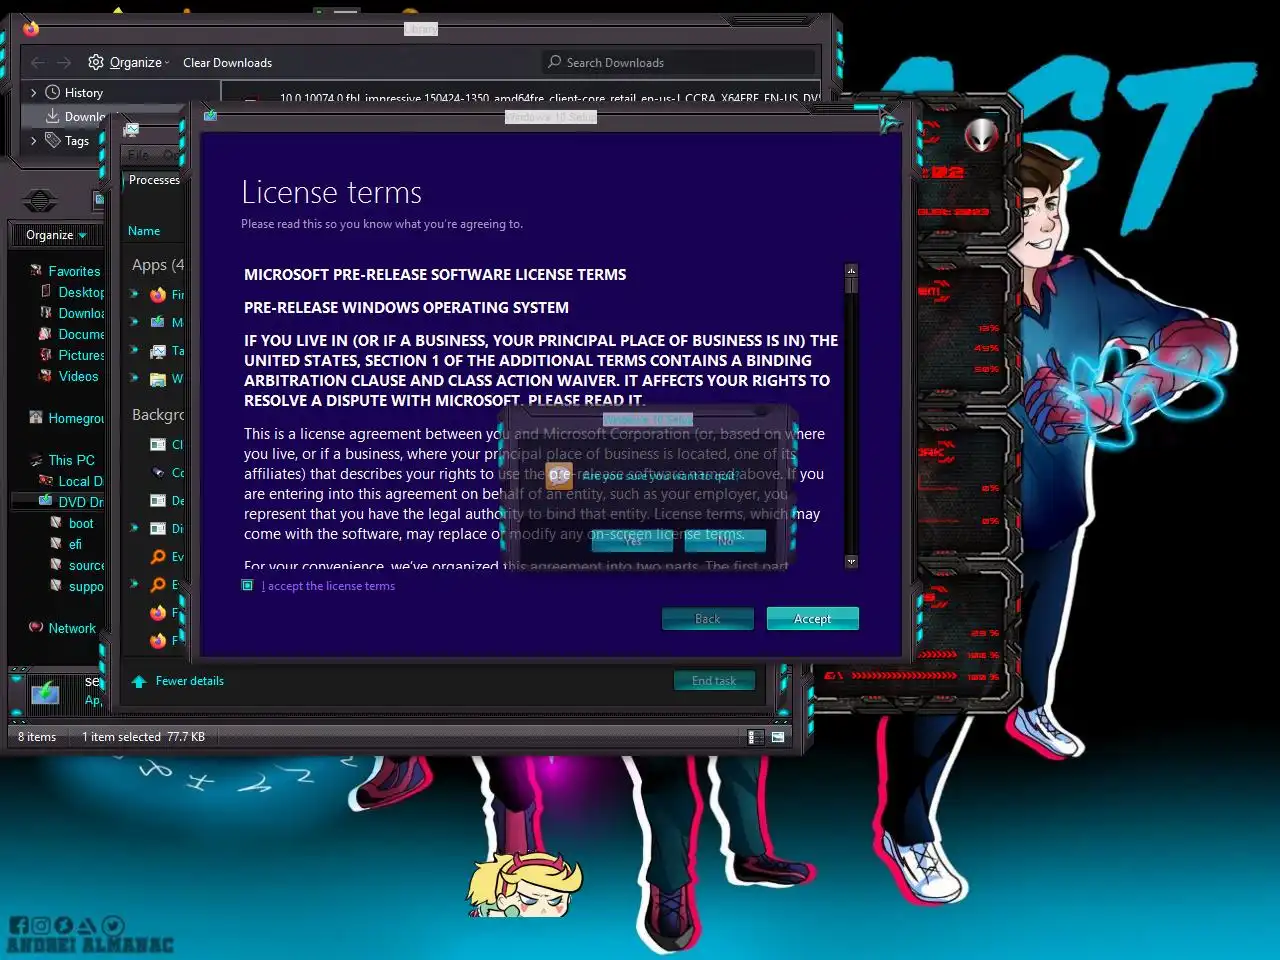Click the Firefox logo in the Library window
The width and height of the screenshot is (1280, 960).
point(30,28)
